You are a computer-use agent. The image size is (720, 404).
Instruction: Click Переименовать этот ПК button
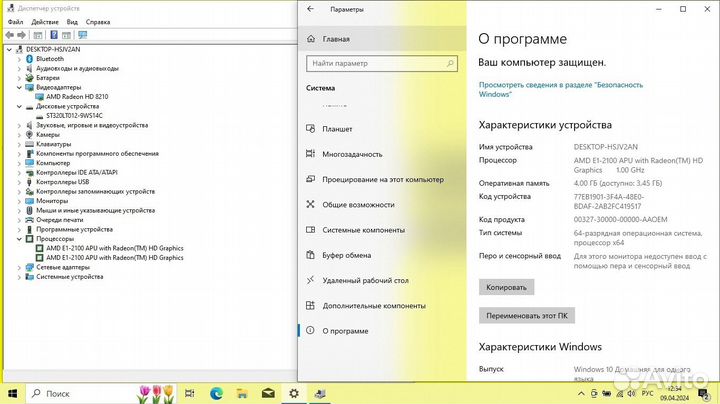coord(527,316)
